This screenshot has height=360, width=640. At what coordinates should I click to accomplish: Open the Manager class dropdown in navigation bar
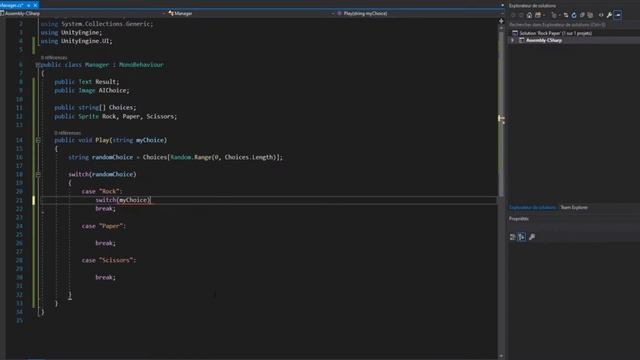[x=250, y=13]
